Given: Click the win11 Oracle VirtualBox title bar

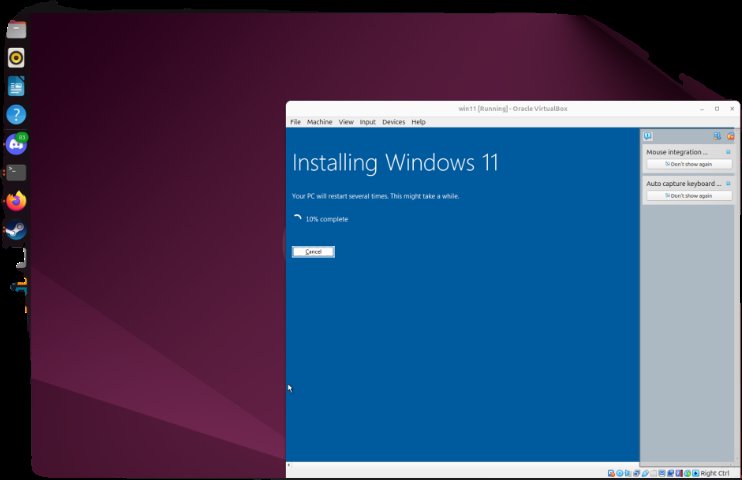Looking at the screenshot, I should (512, 108).
